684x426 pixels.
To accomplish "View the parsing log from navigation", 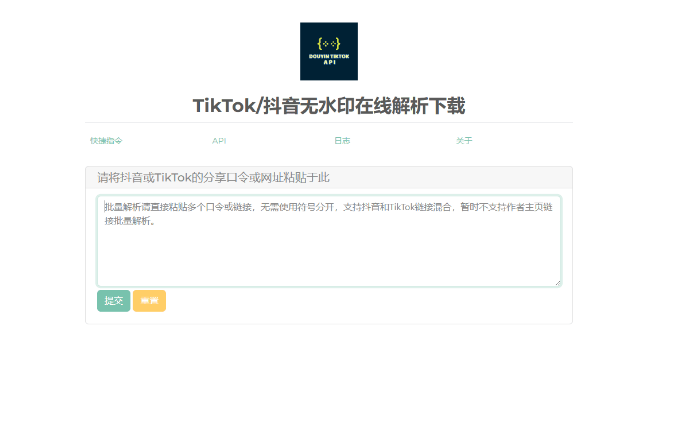I will [342, 141].
